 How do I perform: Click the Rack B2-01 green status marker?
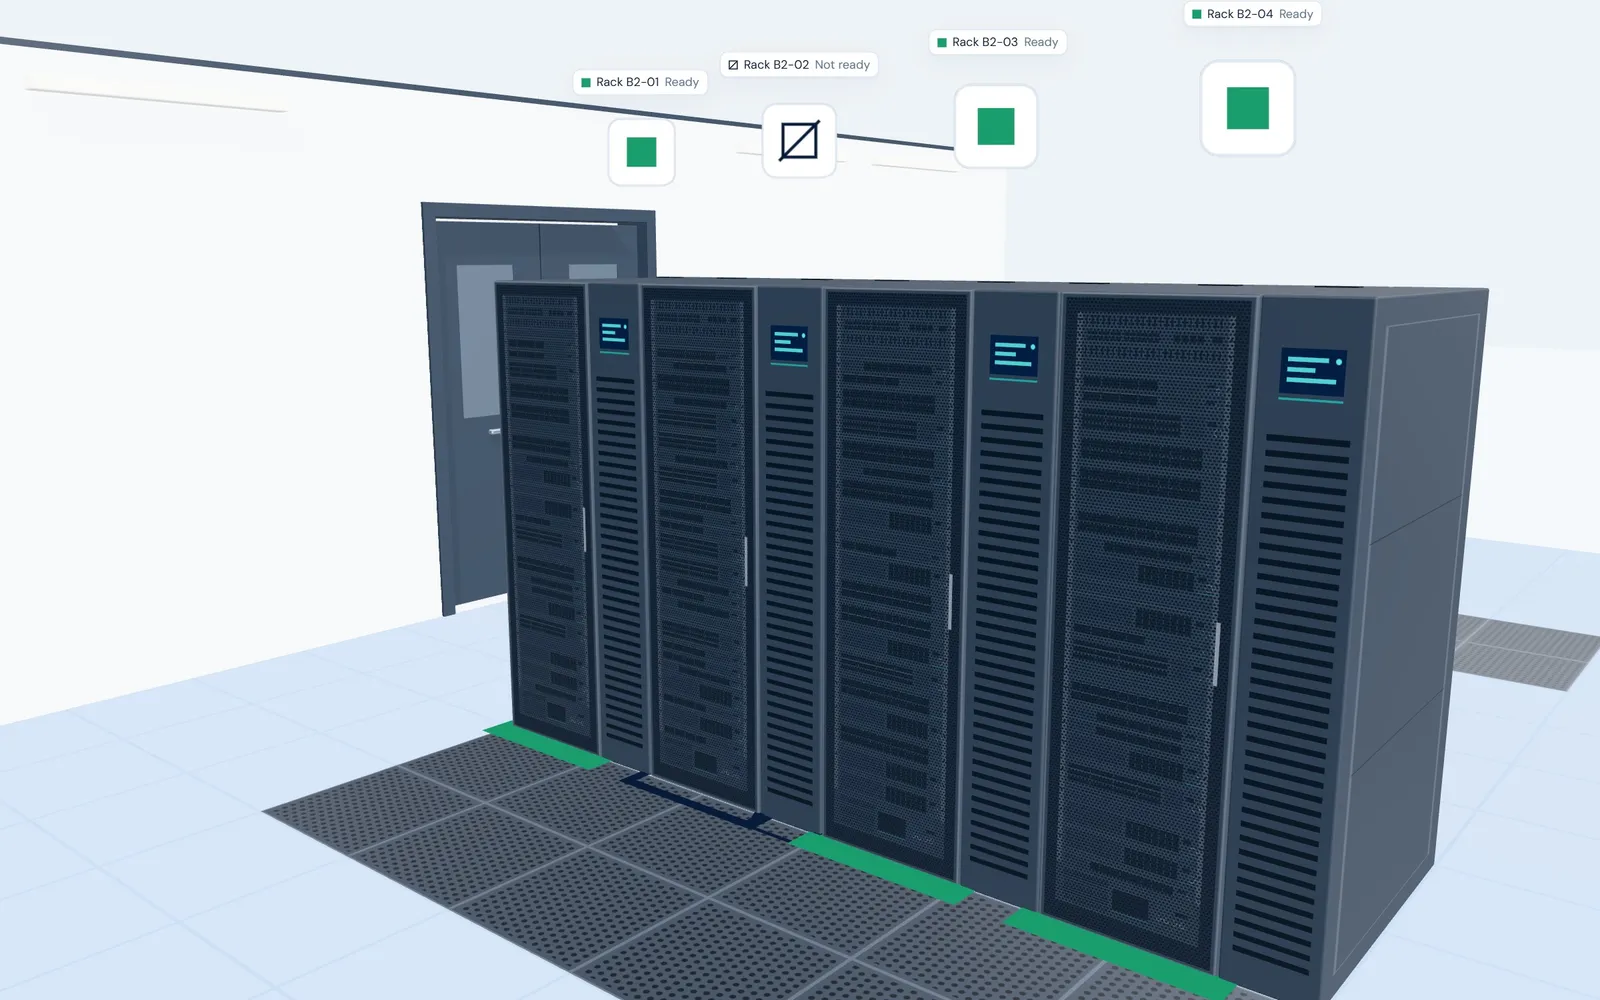click(x=641, y=152)
